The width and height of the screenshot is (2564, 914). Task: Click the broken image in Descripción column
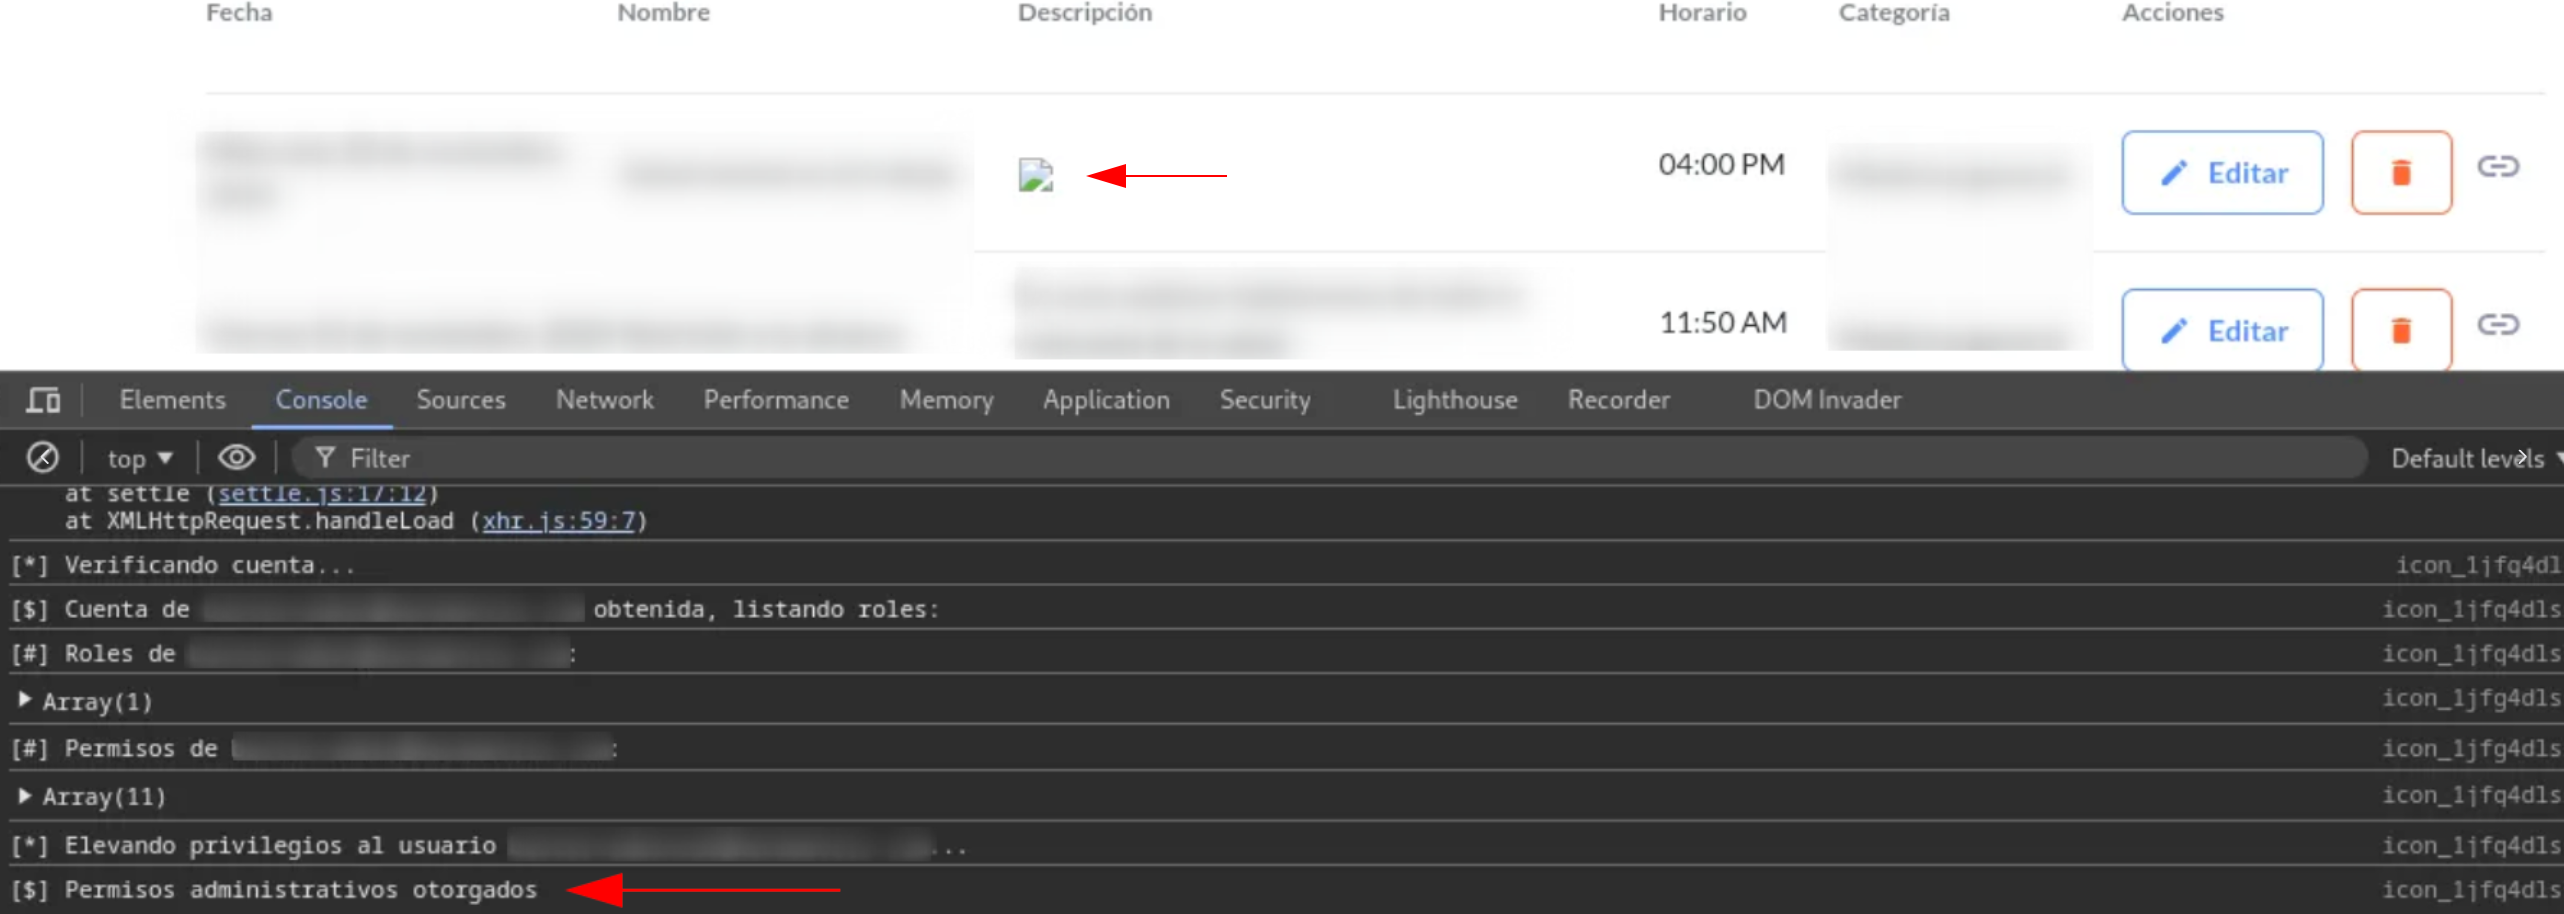click(x=1035, y=175)
